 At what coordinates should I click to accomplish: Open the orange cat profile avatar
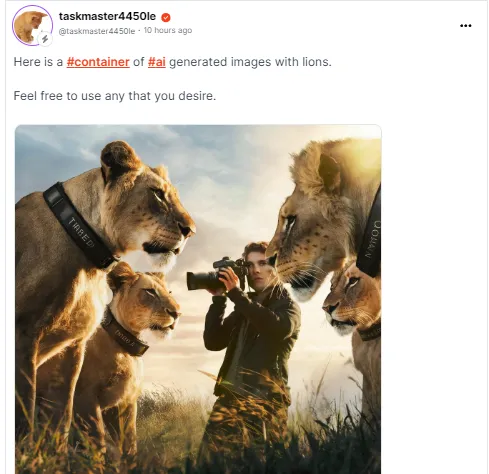(32, 26)
